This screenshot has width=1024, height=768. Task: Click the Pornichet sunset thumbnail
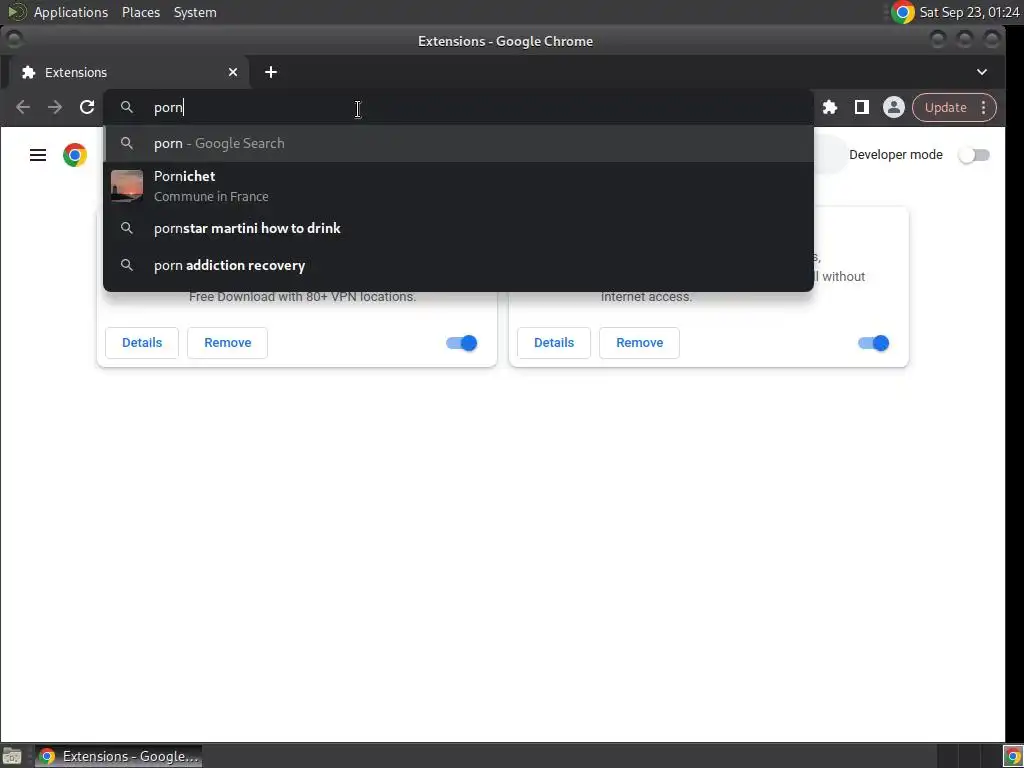point(127,186)
